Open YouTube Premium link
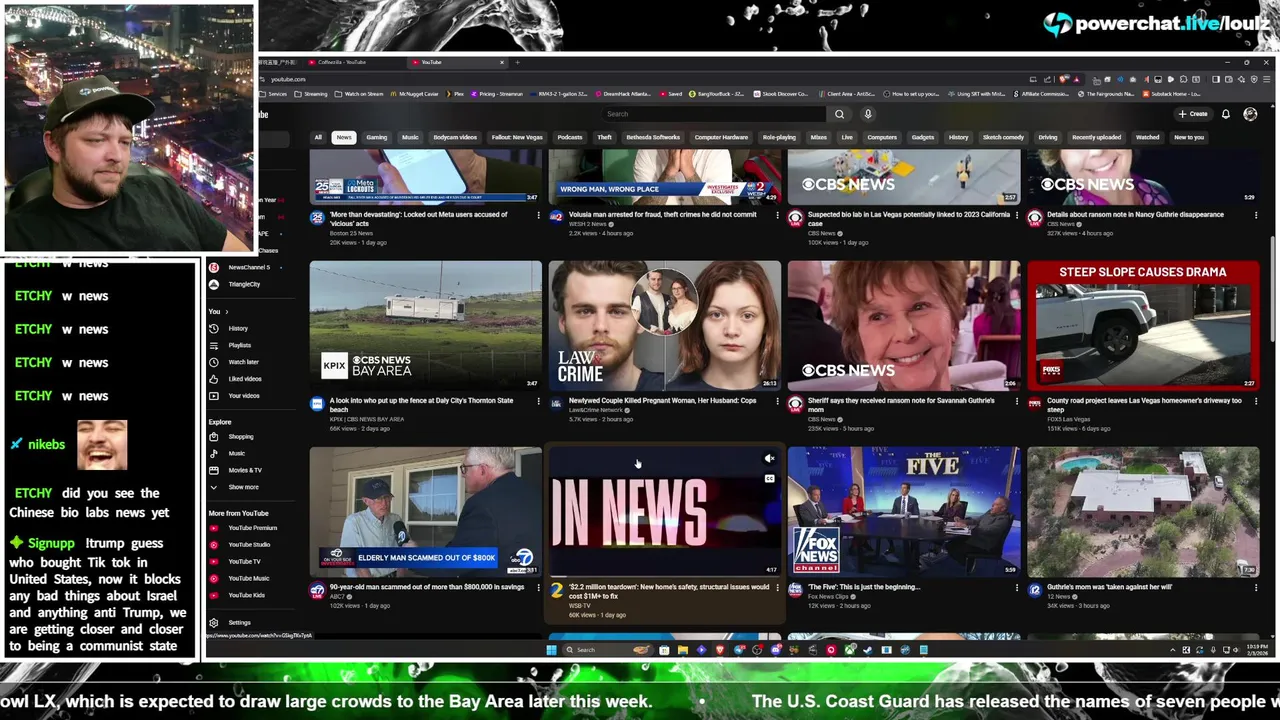The image size is (1280, 720). click(x=252, y=528)
